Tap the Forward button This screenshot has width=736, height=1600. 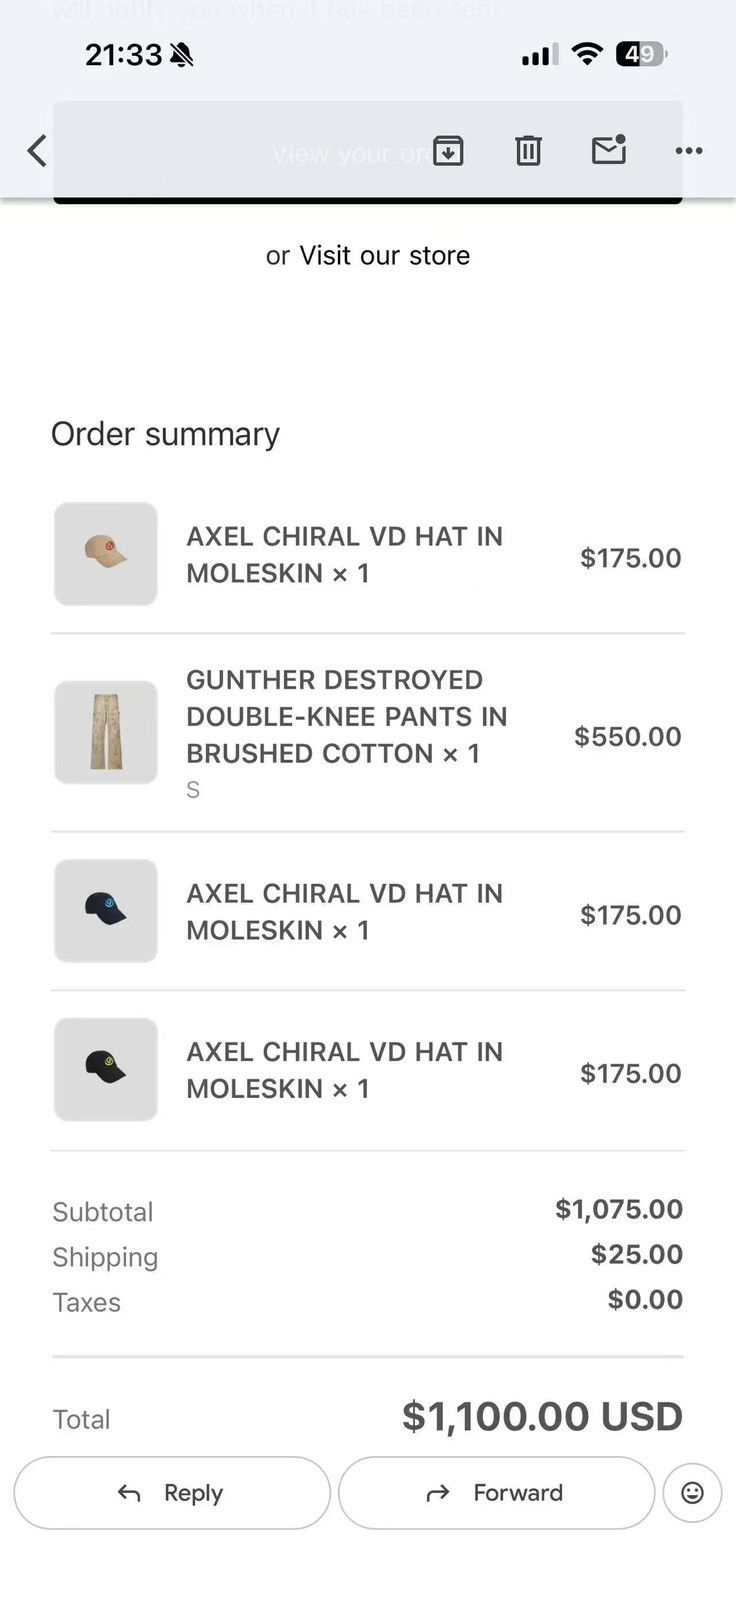(x=496, y=1493)
